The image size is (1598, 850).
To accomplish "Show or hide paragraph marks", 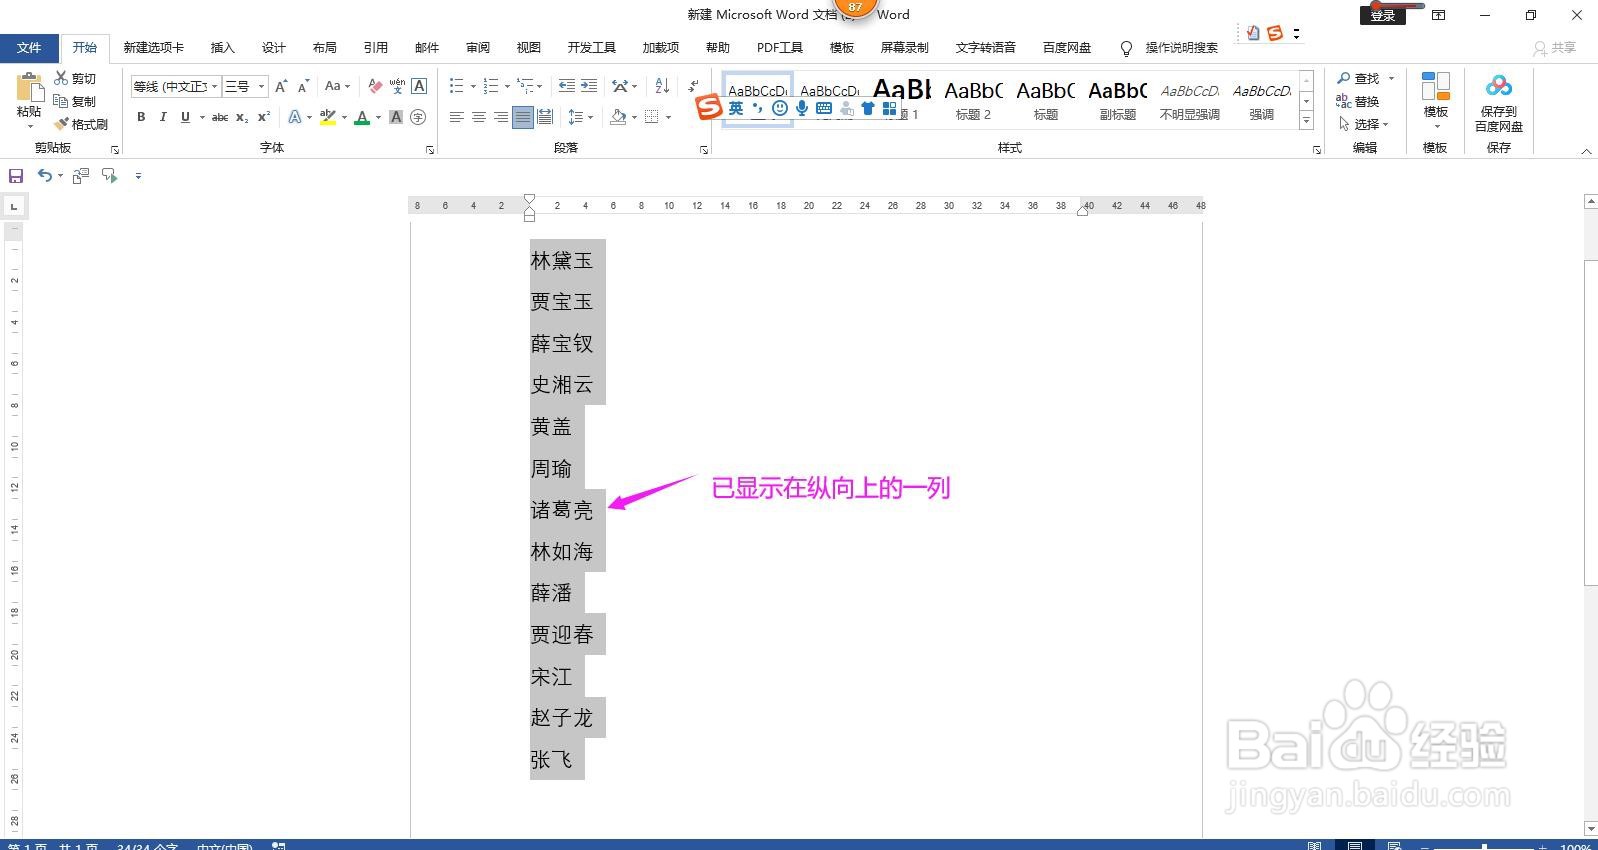I will pyautogui.click(x=693, y=86).
